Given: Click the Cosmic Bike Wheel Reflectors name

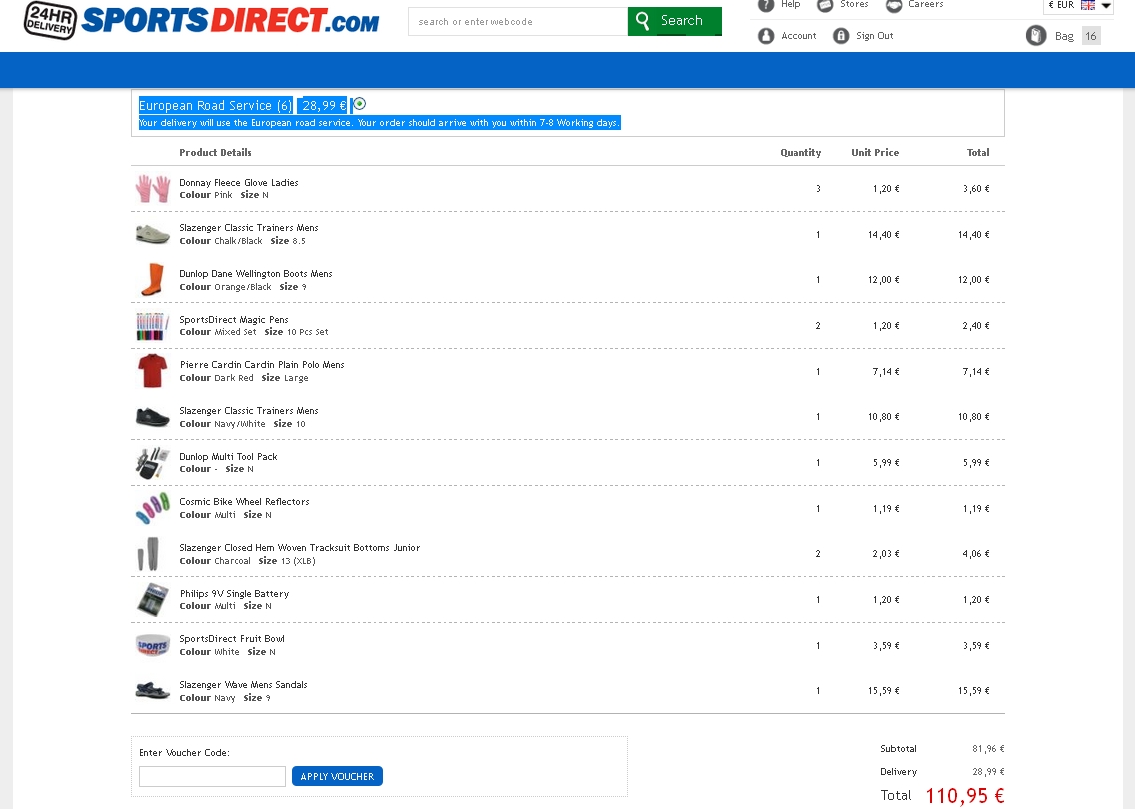Looking at the screenshot, I should [x=244, y=501].
